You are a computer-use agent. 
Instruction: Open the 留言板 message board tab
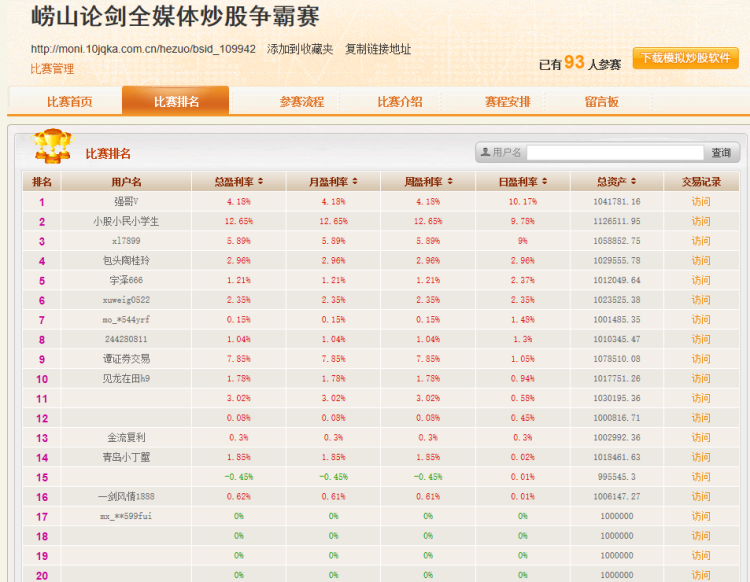coord(601,102)
